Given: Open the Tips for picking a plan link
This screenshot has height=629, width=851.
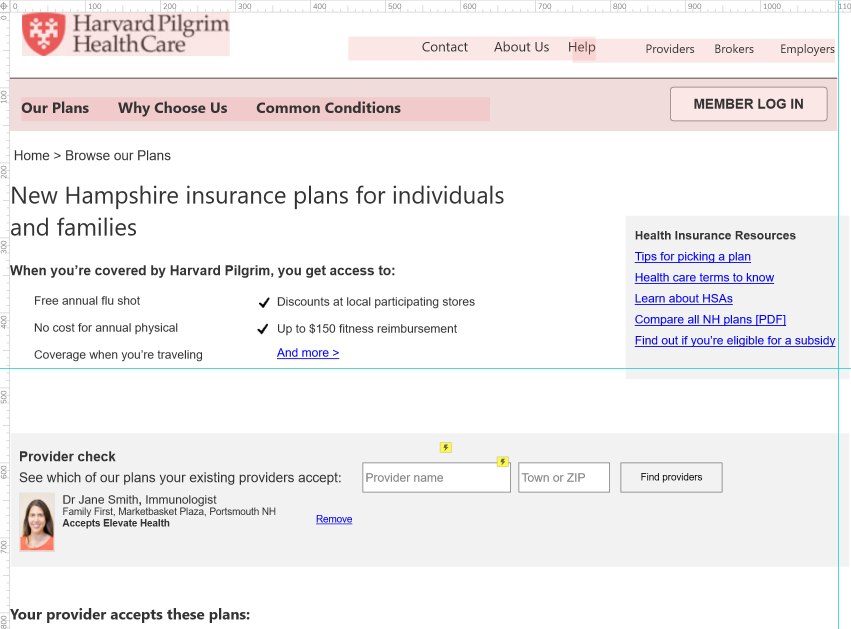Looking at the screenshot, I should [x=693, y=257].
